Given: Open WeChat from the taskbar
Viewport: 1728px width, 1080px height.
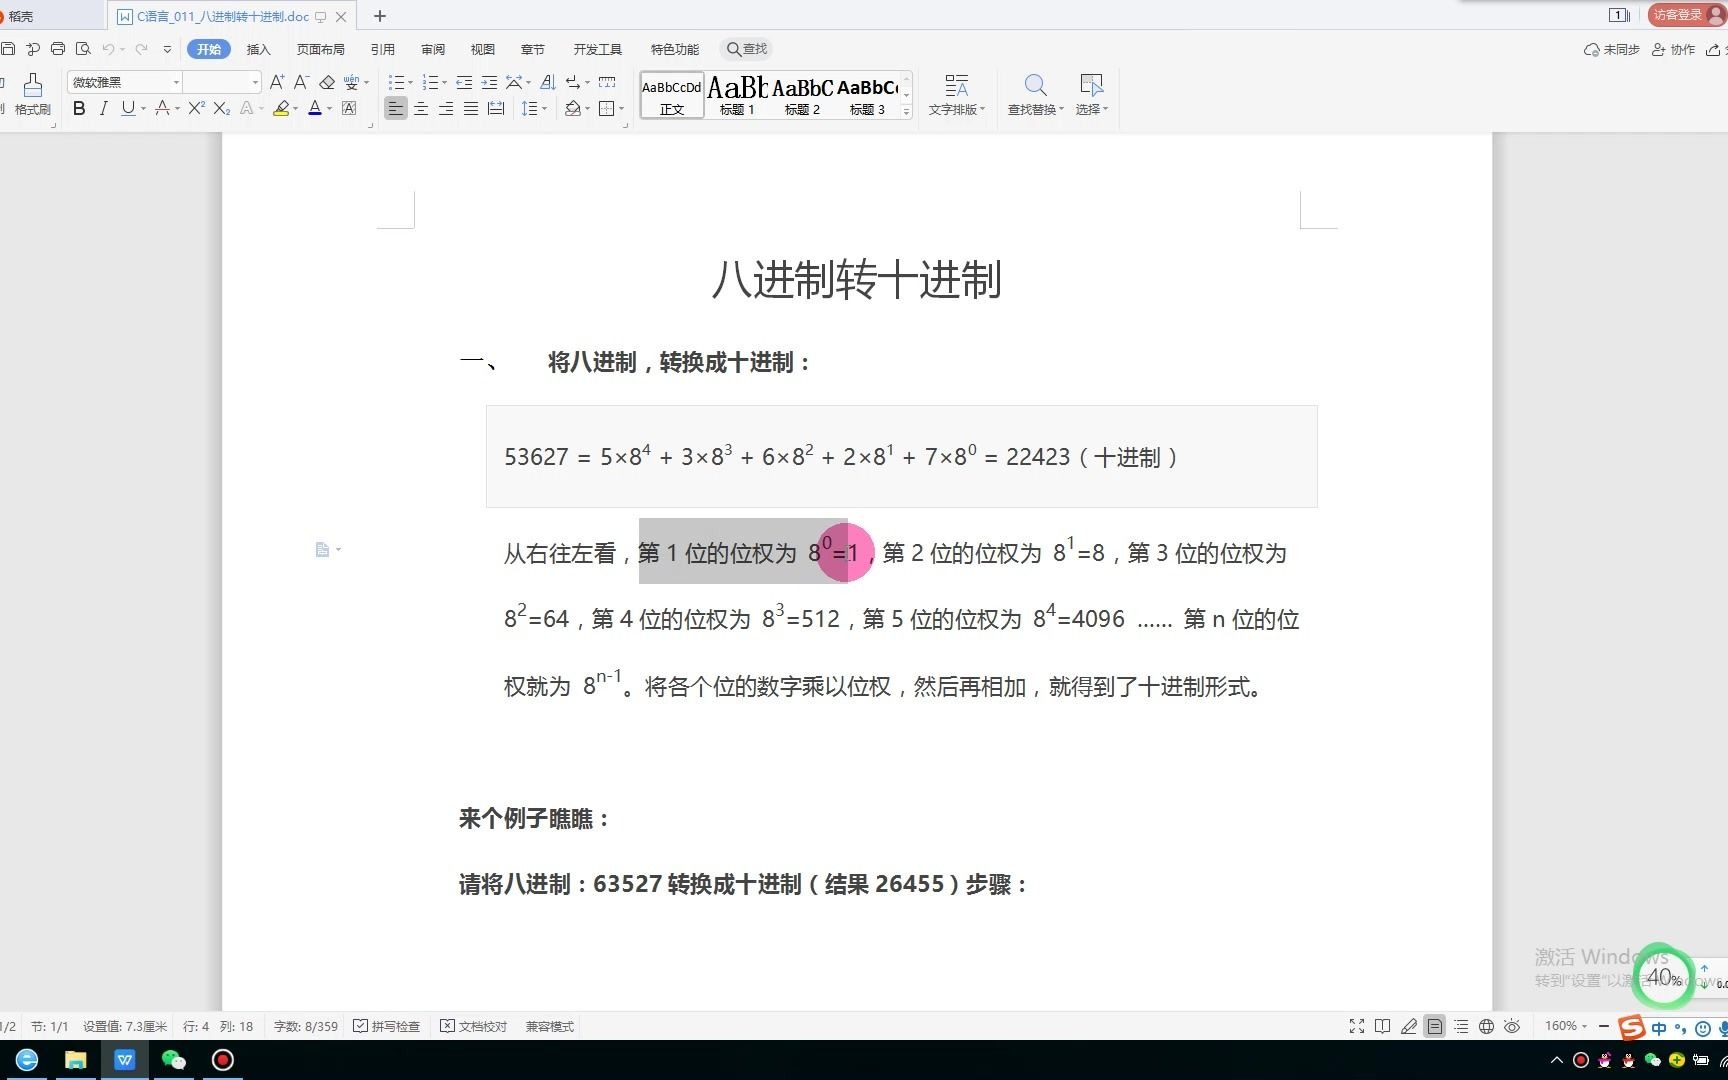Looking at the screenshot, I should (x=174, y=1060).
